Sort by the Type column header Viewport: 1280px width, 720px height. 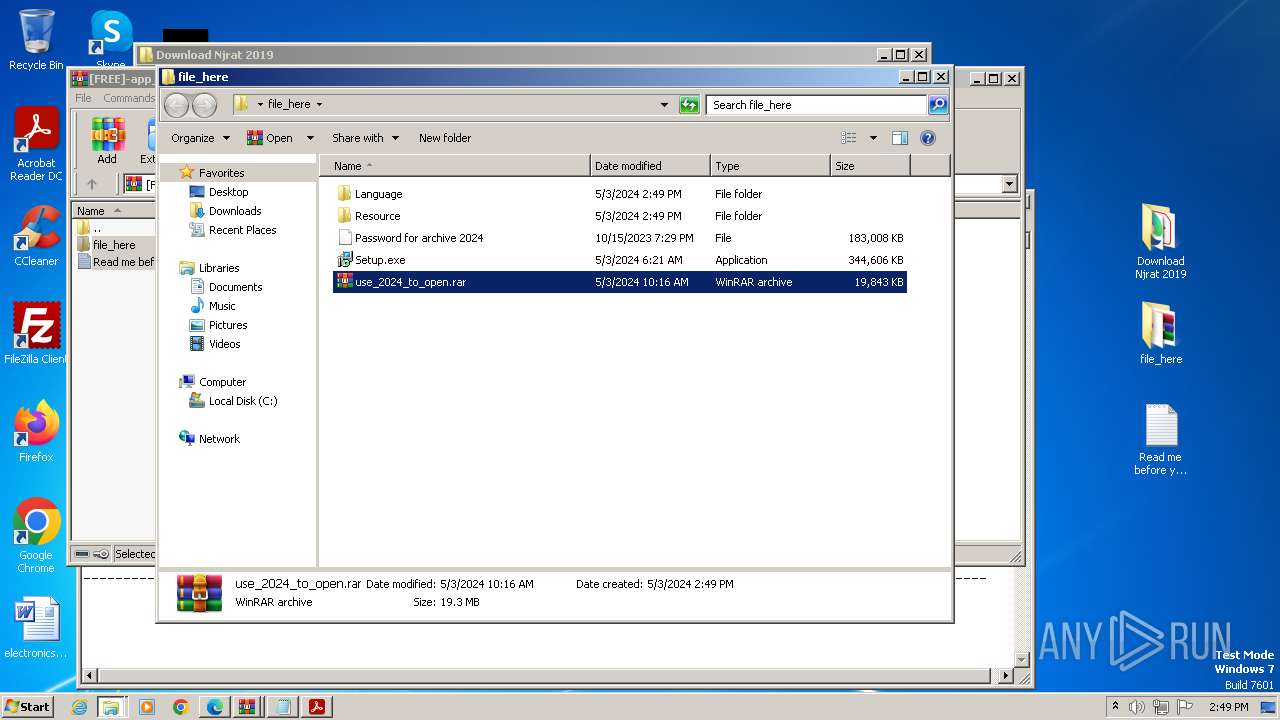tap(770, 166)
